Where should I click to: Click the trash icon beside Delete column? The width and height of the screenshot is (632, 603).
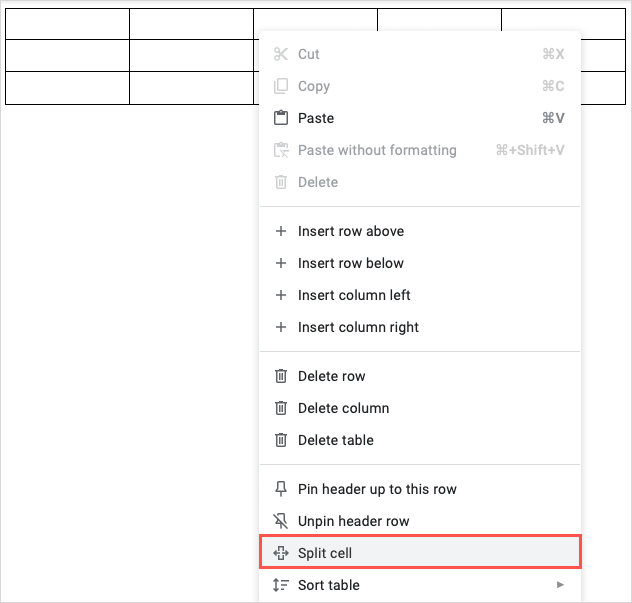coord(281,408)
